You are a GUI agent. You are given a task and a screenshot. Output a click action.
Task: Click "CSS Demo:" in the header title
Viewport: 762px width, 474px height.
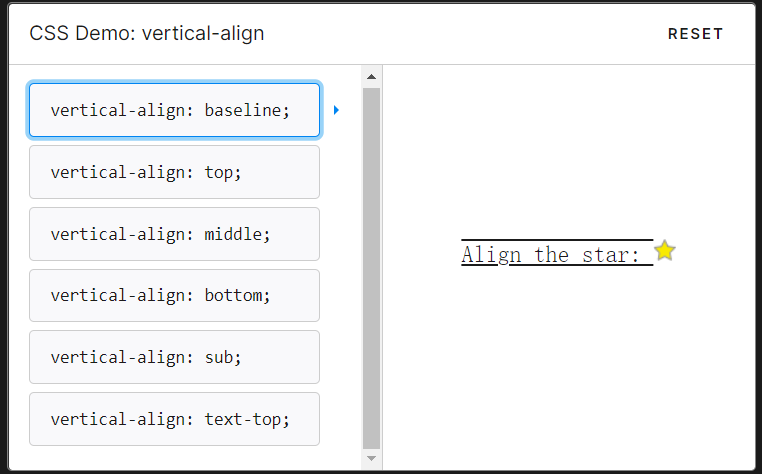[x=83, y=33]
